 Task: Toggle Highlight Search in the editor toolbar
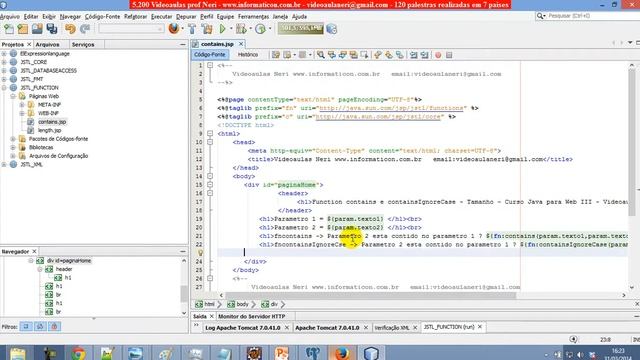[x=353, y=55]
